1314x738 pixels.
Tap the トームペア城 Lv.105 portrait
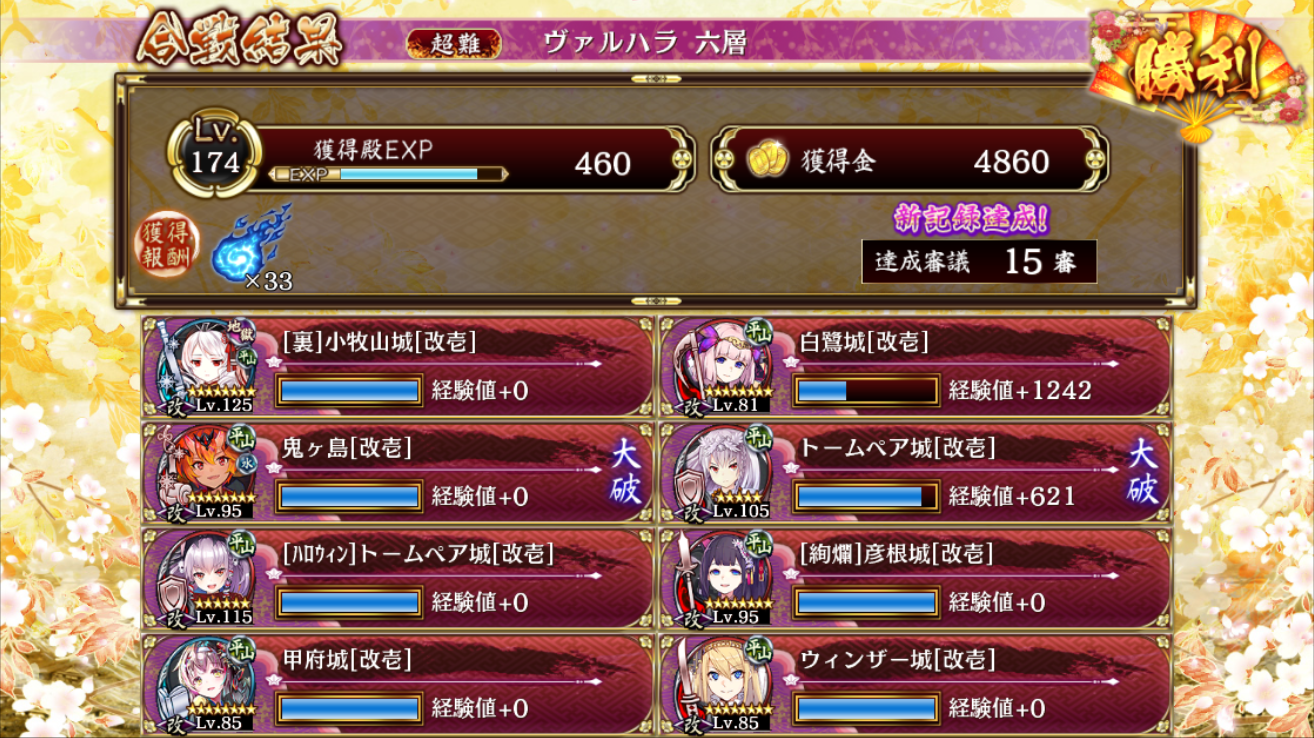click(726, 472)
